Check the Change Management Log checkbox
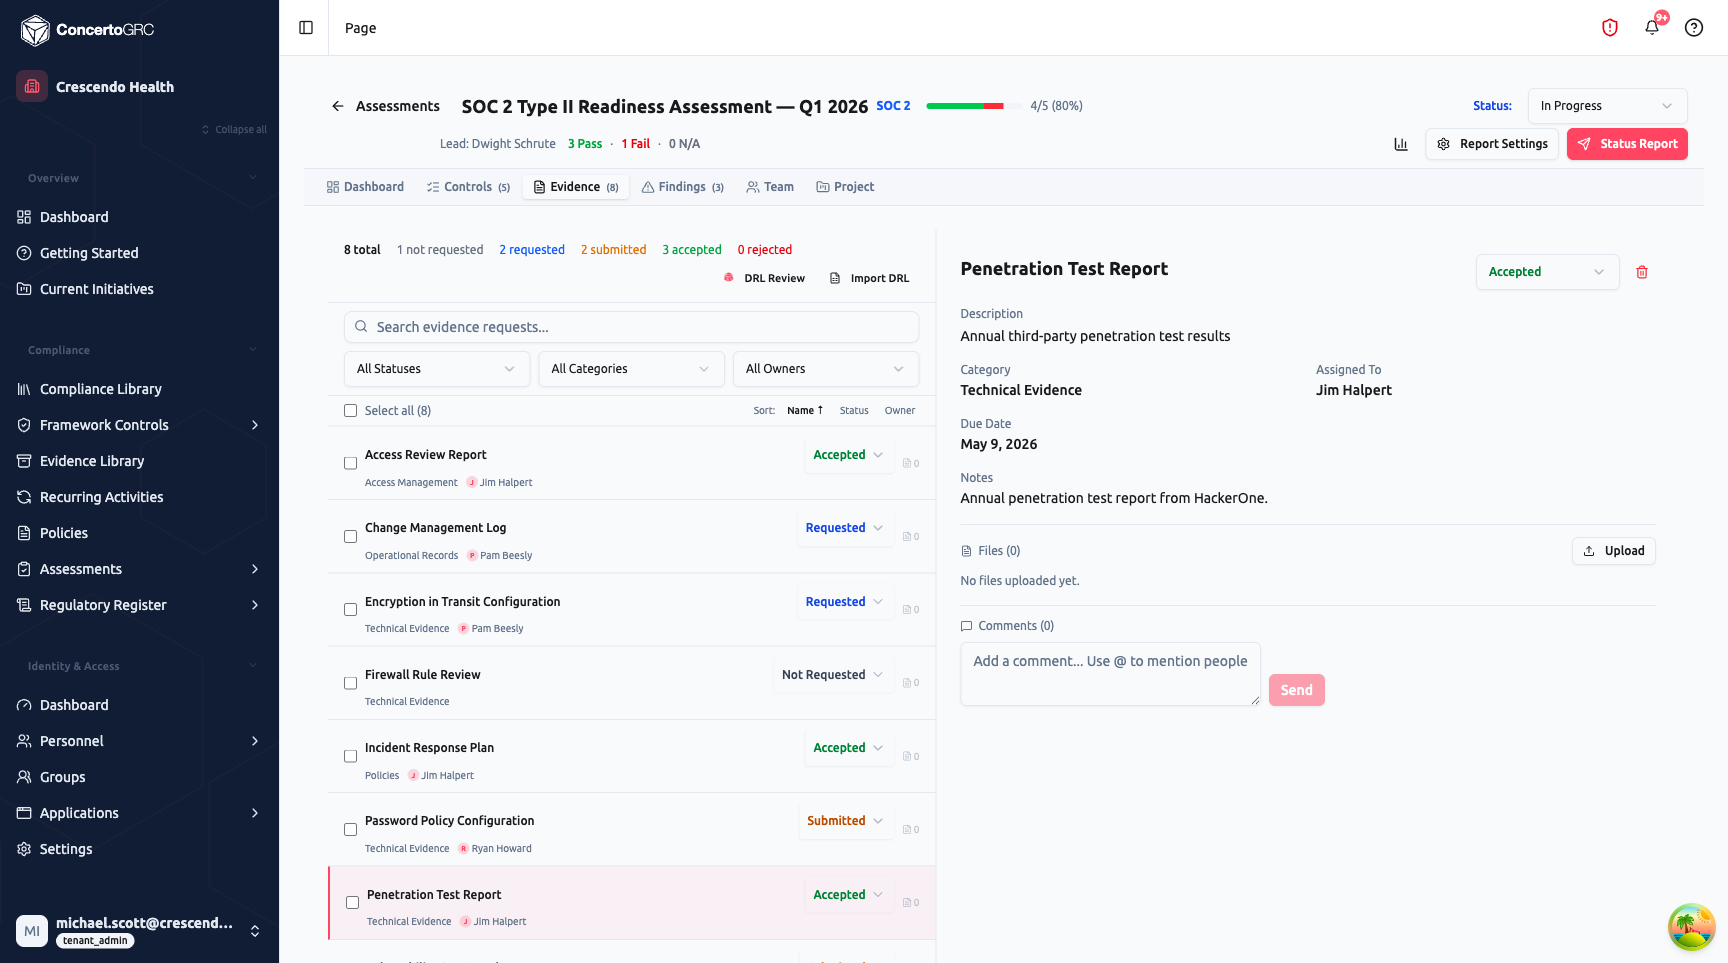The width and height of the screenshot is (1728, 963). (350, 537)
